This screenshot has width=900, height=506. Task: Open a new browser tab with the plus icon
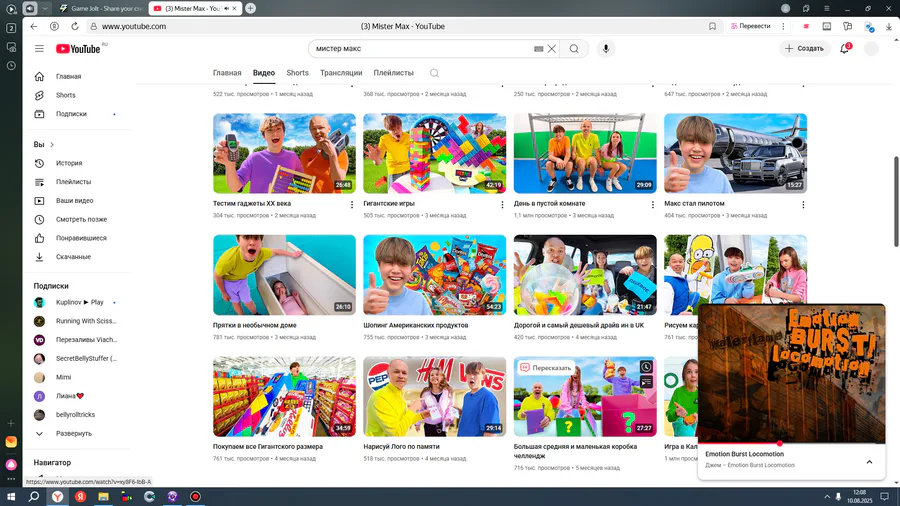(251, 9)
